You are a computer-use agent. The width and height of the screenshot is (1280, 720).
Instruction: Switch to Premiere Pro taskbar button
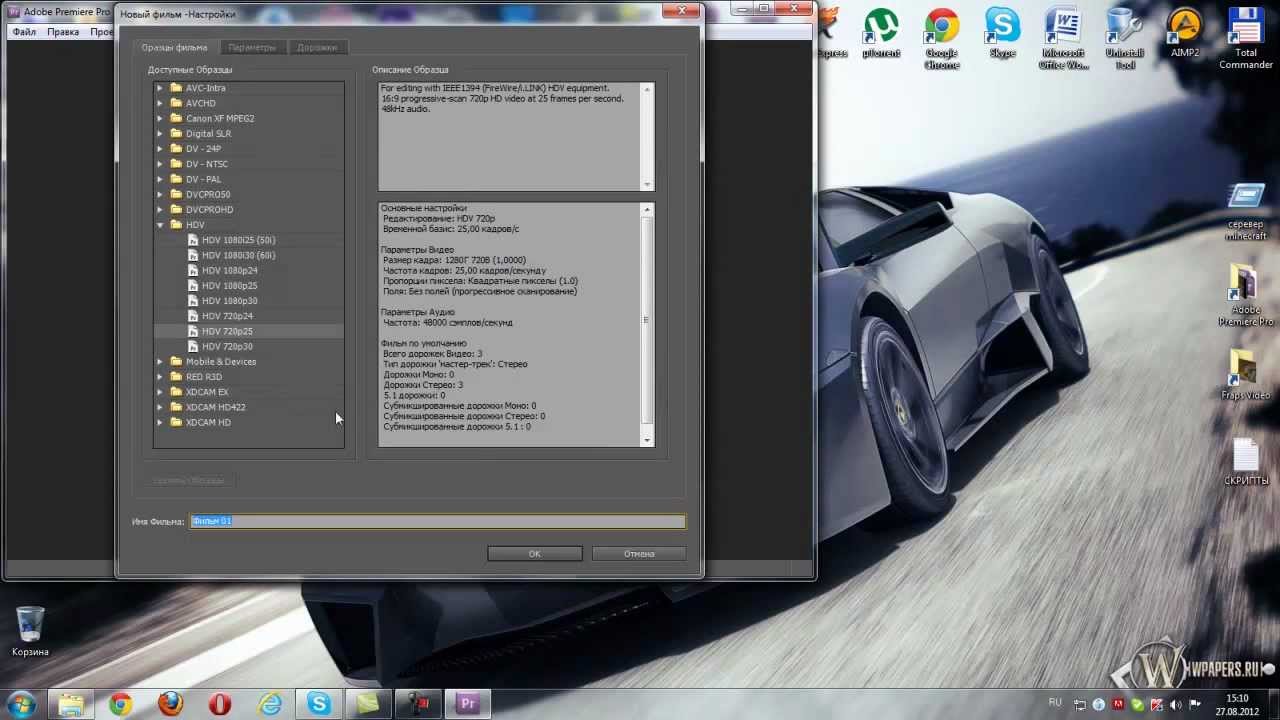pyautogui.click(x=468, y=704)
